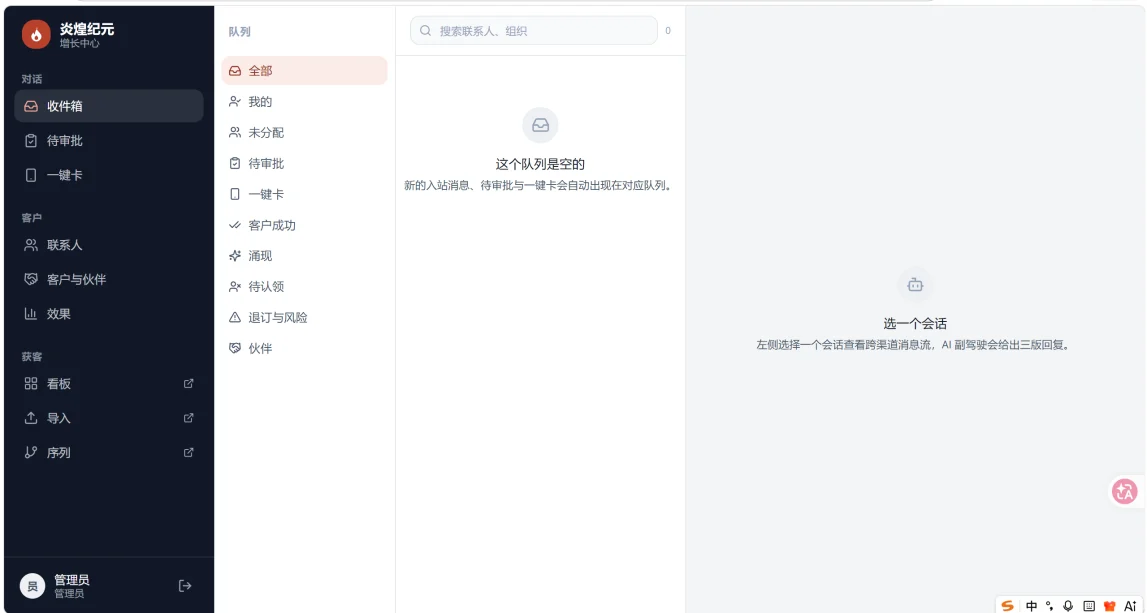1147x613 pixels.
Task: Select the 我的 queue
Action: point(304,102)
